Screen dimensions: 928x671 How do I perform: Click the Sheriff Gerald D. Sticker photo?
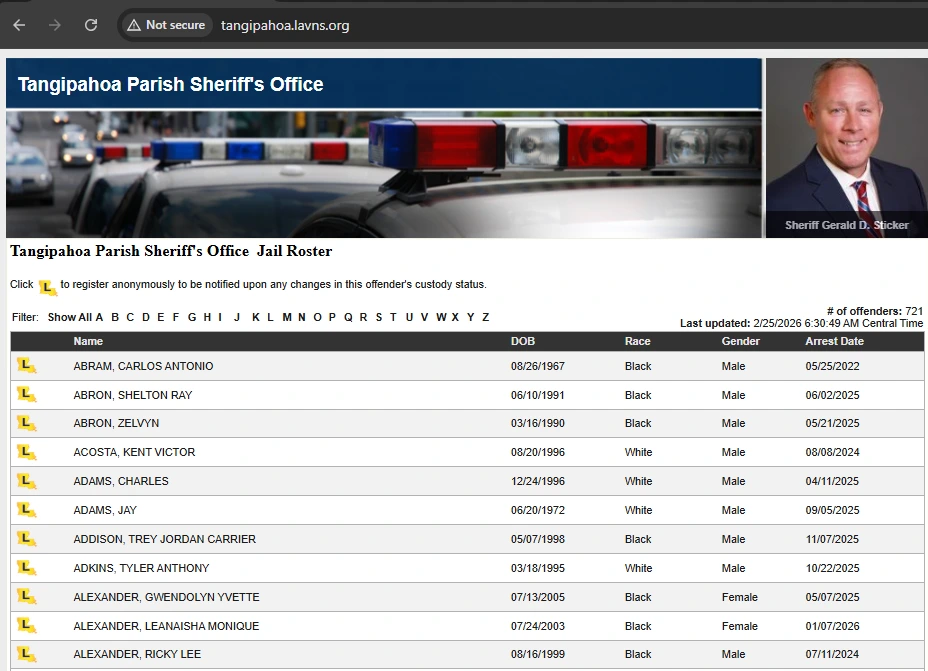pyautogui.click(x=847, y=148)
